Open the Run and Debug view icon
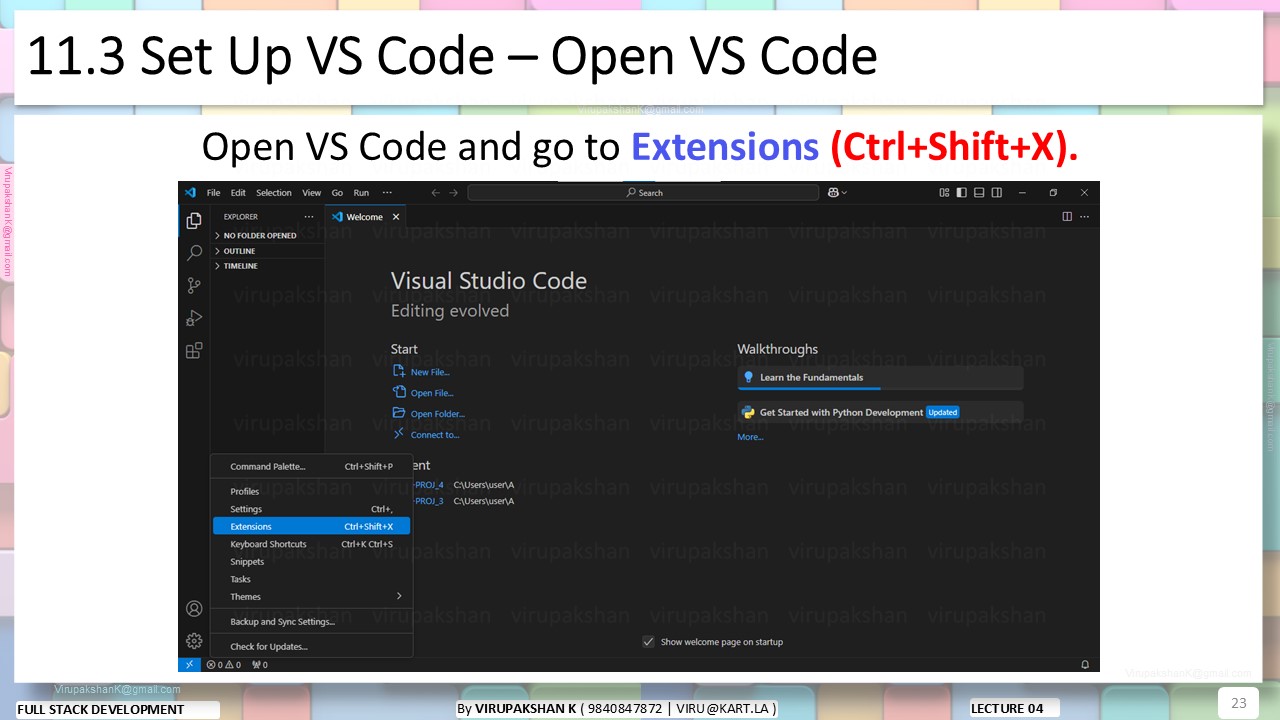The width and height of the screenshot is (1280, 720). [194, 318]
